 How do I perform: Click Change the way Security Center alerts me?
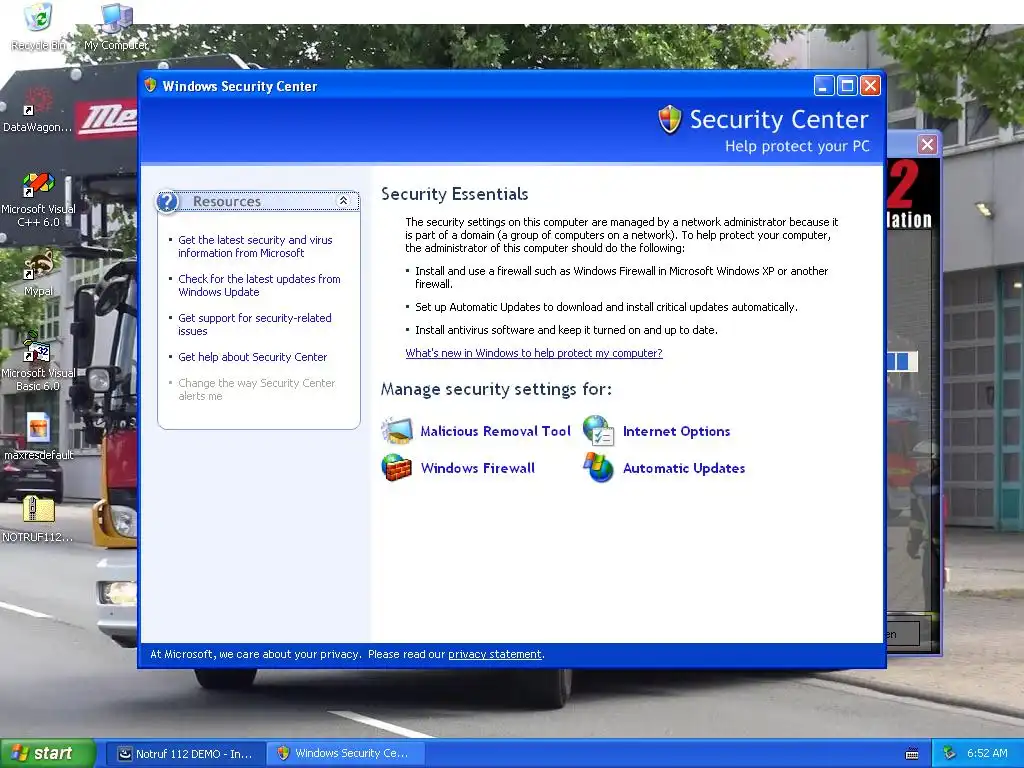(x=257, y=390)
